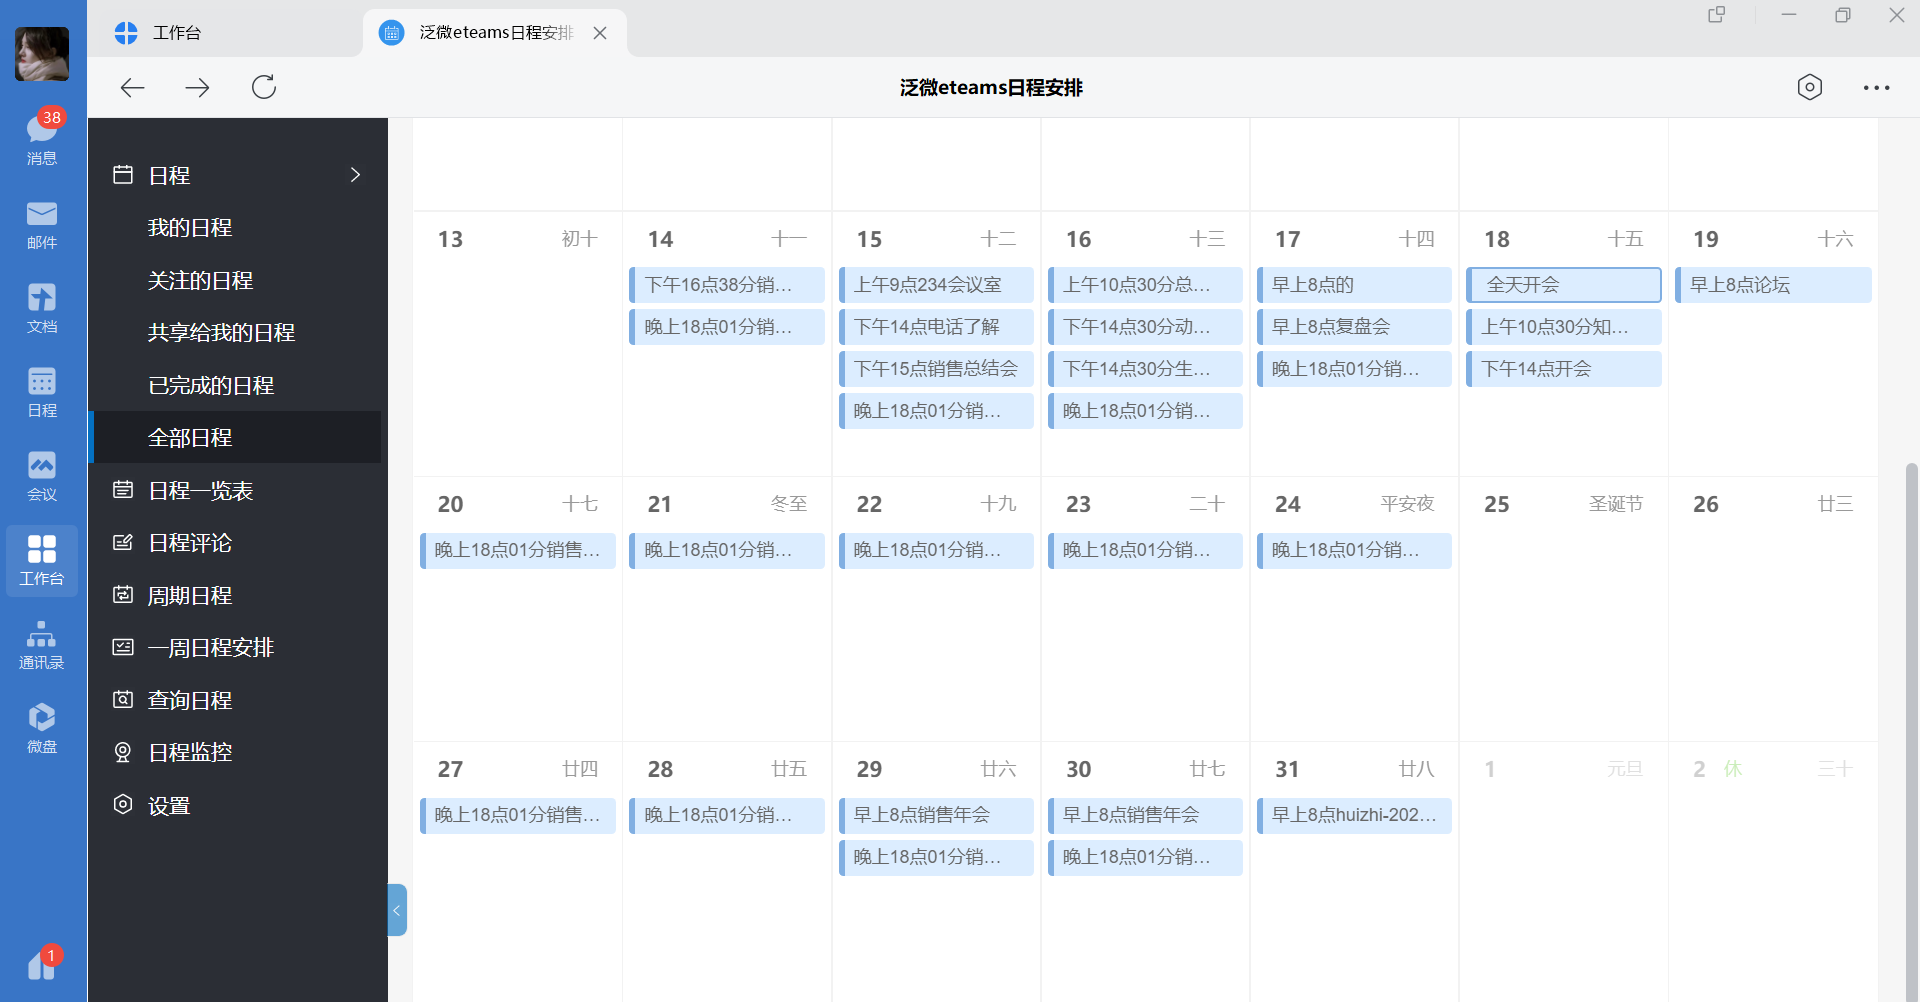Image resolution: width=1920 pixels, height=1002 pixels.
Task: Open the 全天开会 event on the 18th
Action: pos(1563,285)
